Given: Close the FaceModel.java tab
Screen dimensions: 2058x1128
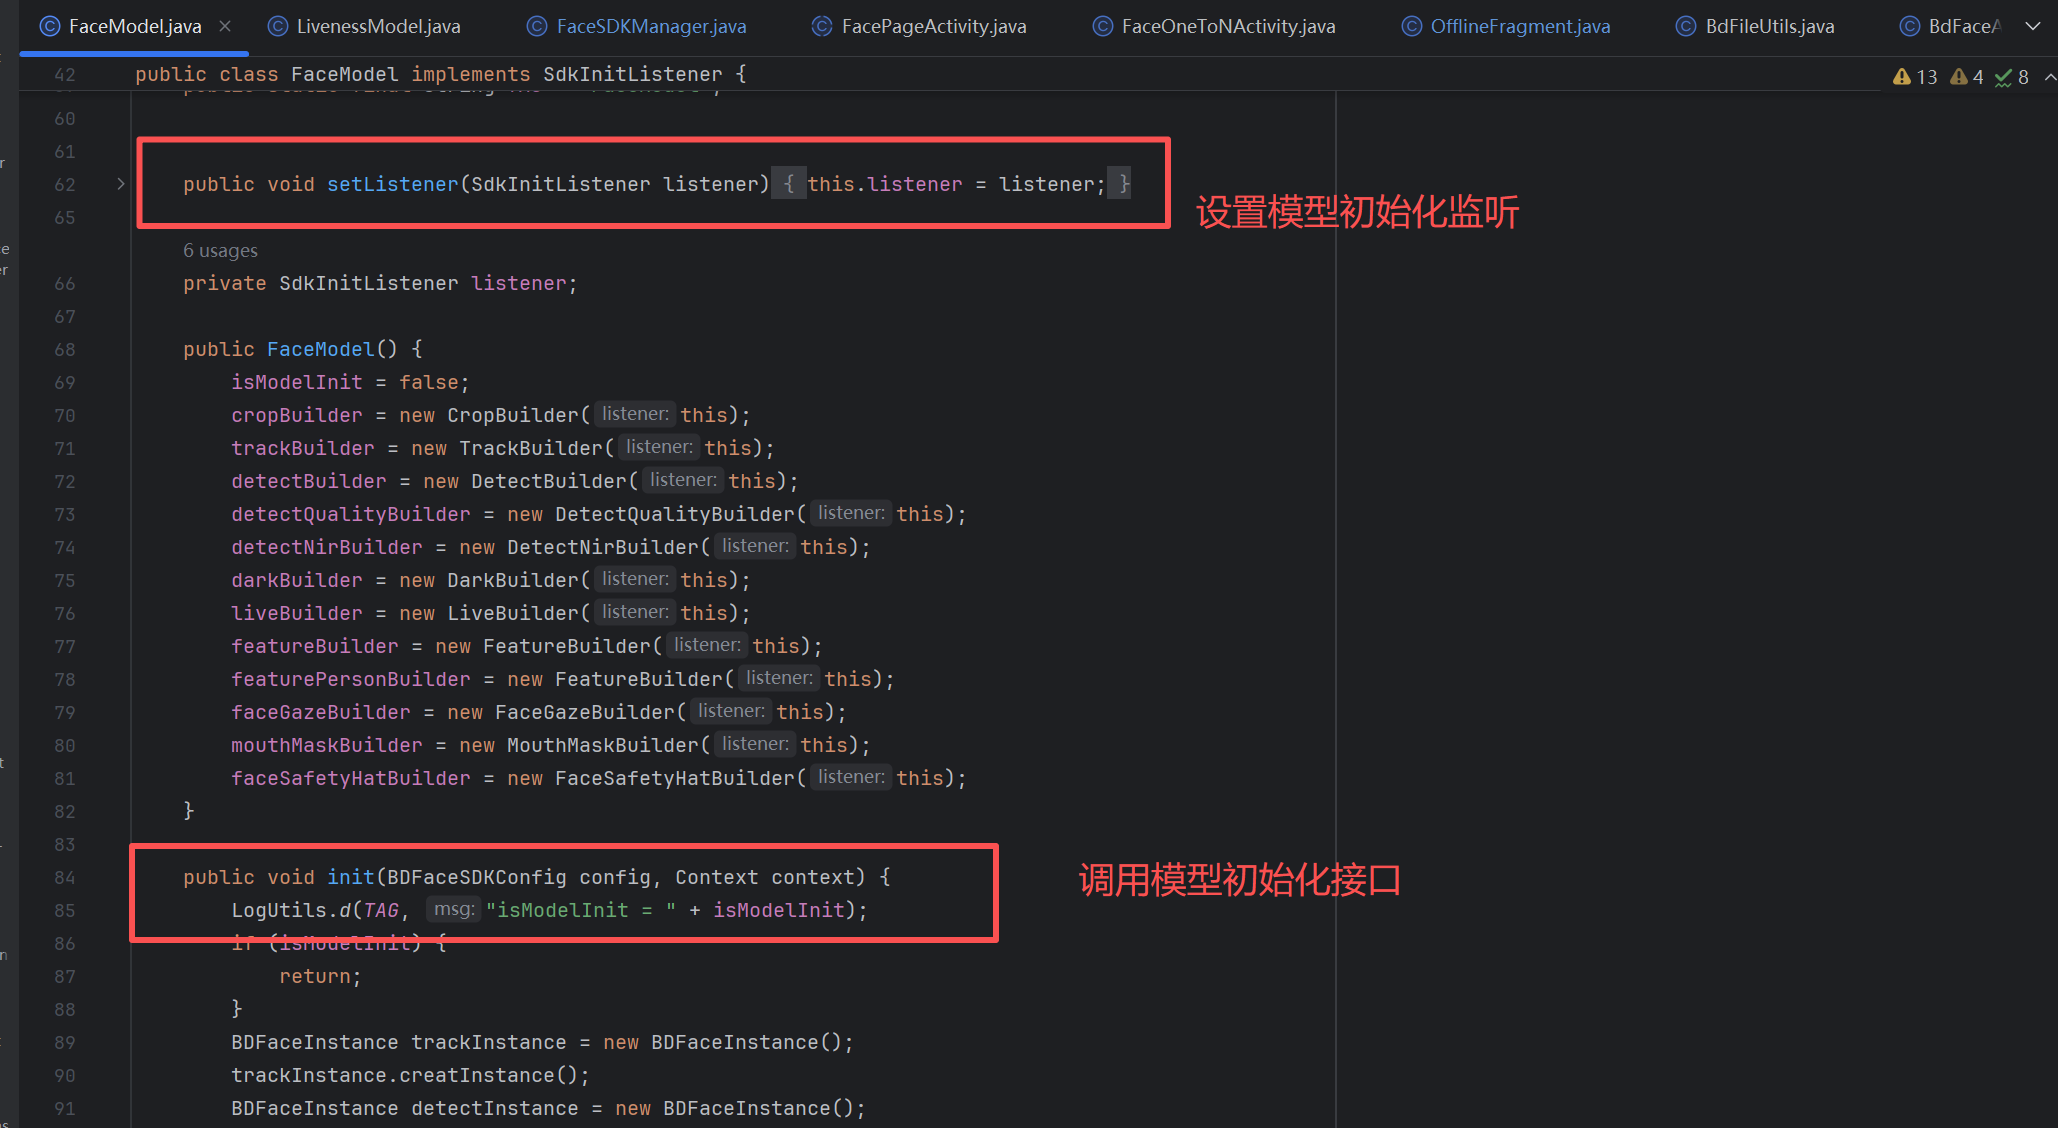Looking at the screenshot, I should [x=226, y=26].
